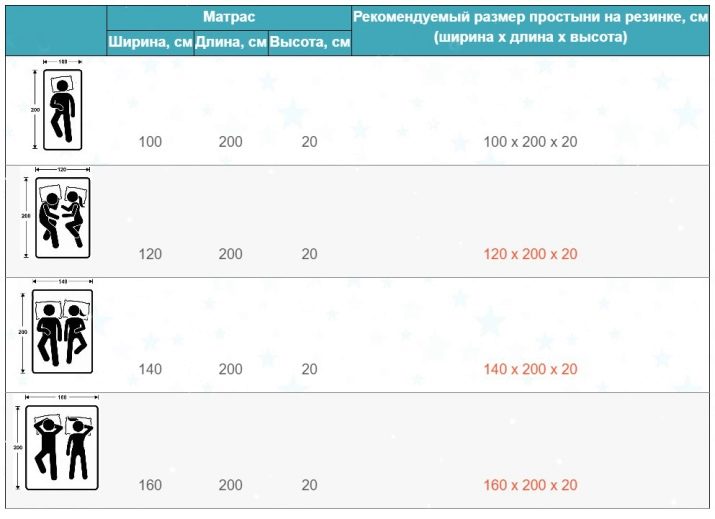Click width value 120 in second row
The width and height of the screenshot is (715, 519).
click(x=150, y=254)
